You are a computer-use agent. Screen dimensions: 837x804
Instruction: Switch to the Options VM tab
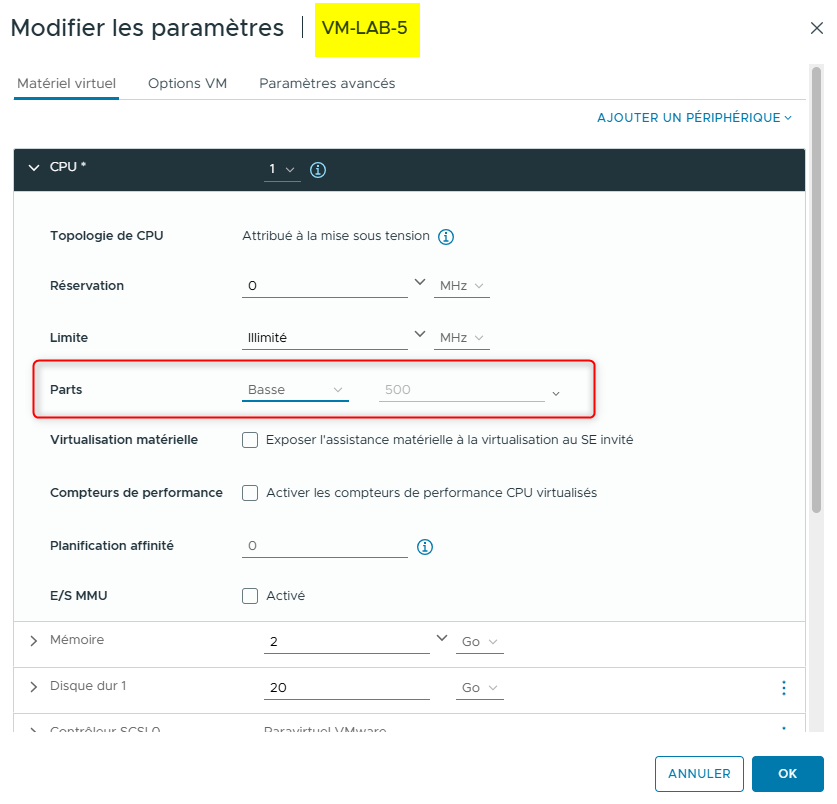[187, 84]
